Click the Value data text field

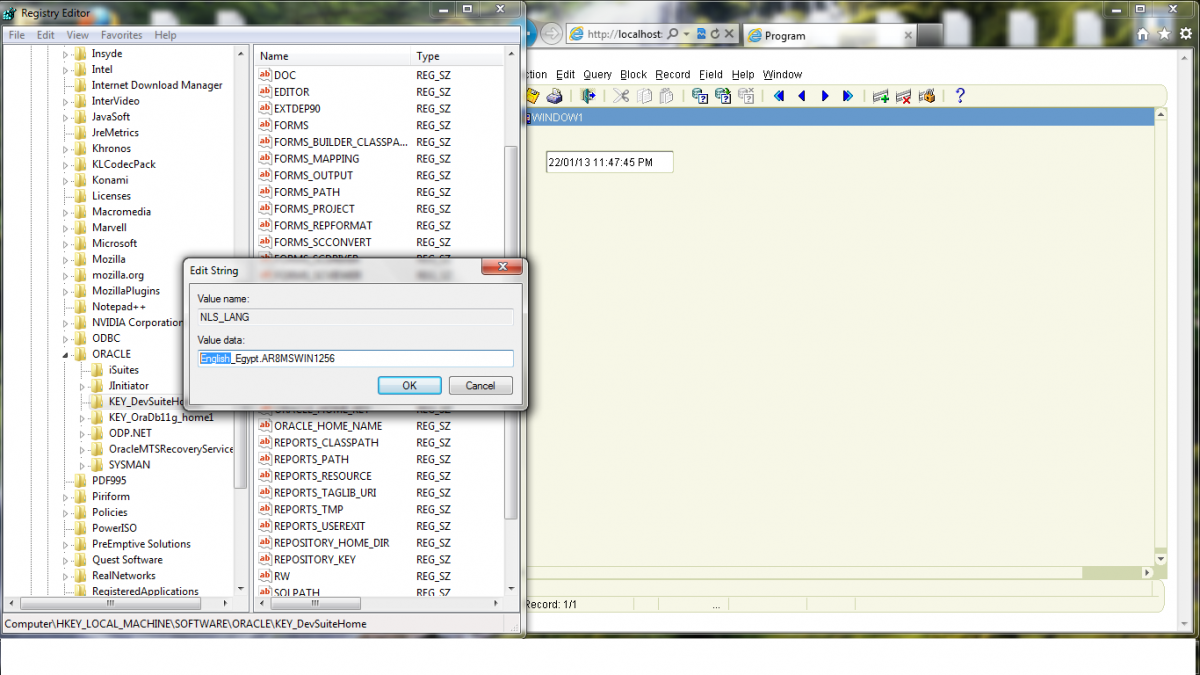click(355, 359)
